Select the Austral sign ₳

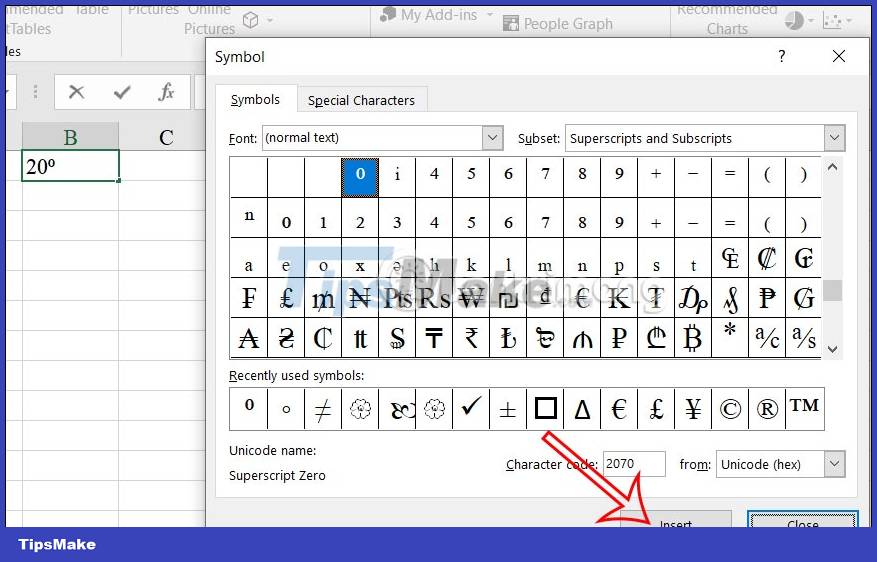249,338
